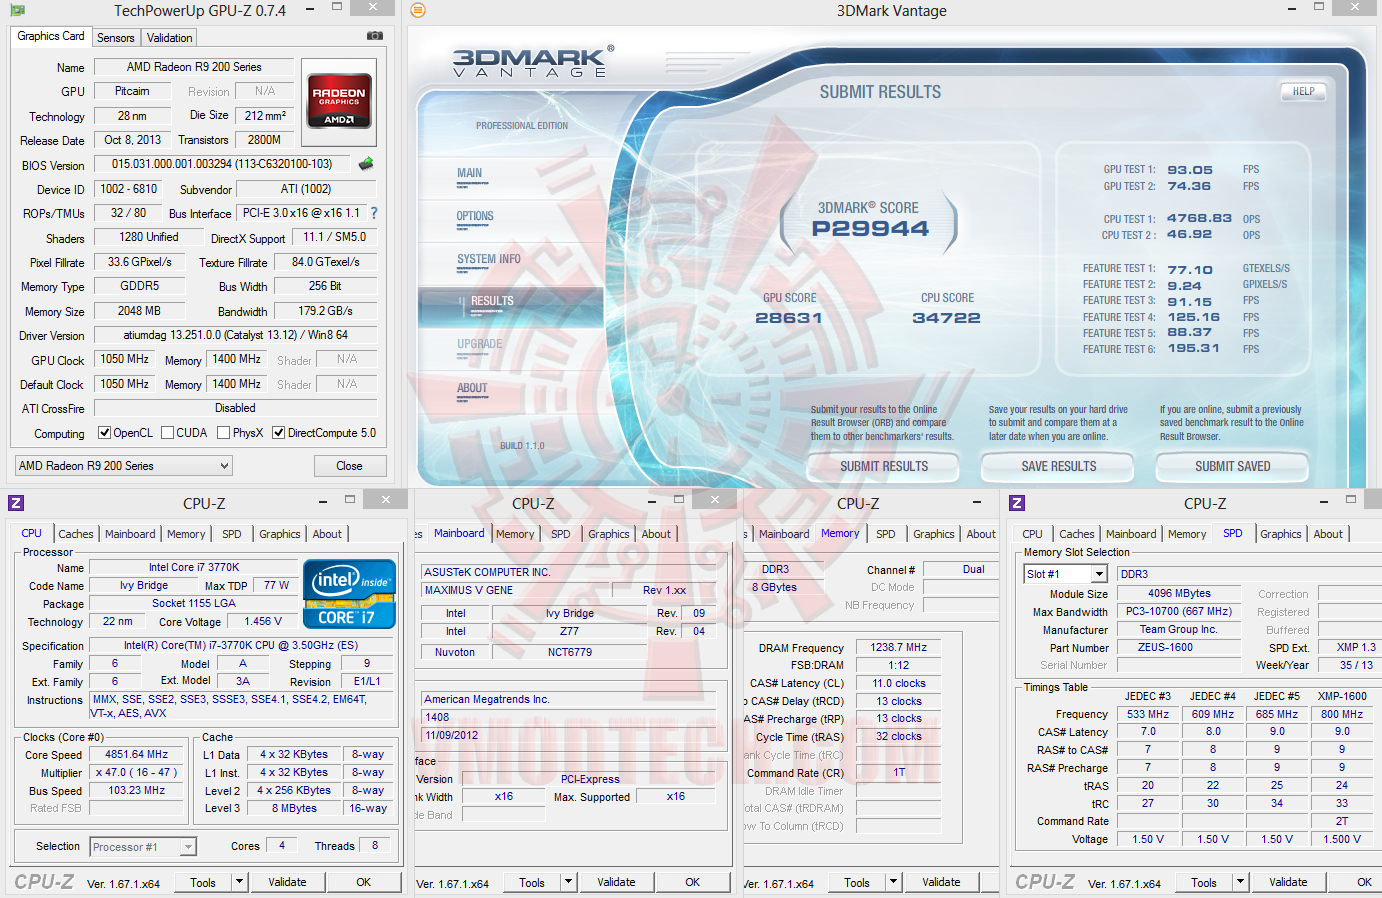Click the SAVE RESULTS button
Image resolution: width=1382 pixels, height=898 pixels.
[x=1059, y=466]
